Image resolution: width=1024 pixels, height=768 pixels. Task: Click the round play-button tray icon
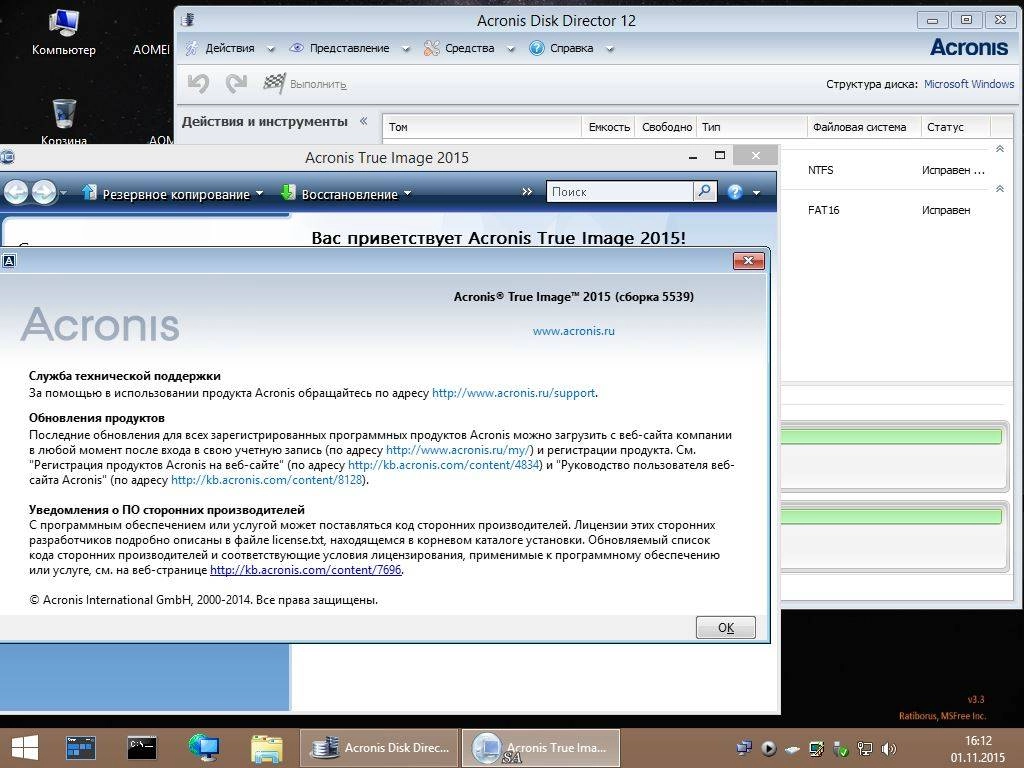click(769, 748)
